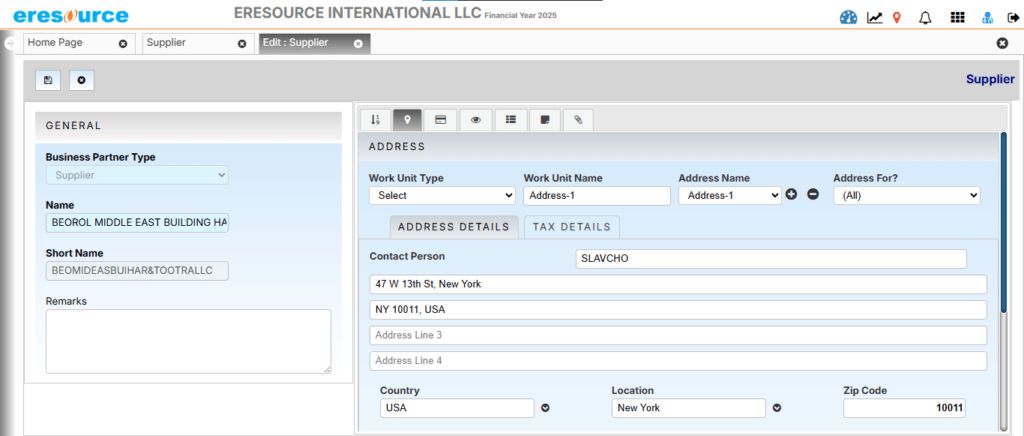This screenshot has width=1024, height=436.
Task: Open the credit card payment tab
Action: point(440,120)
